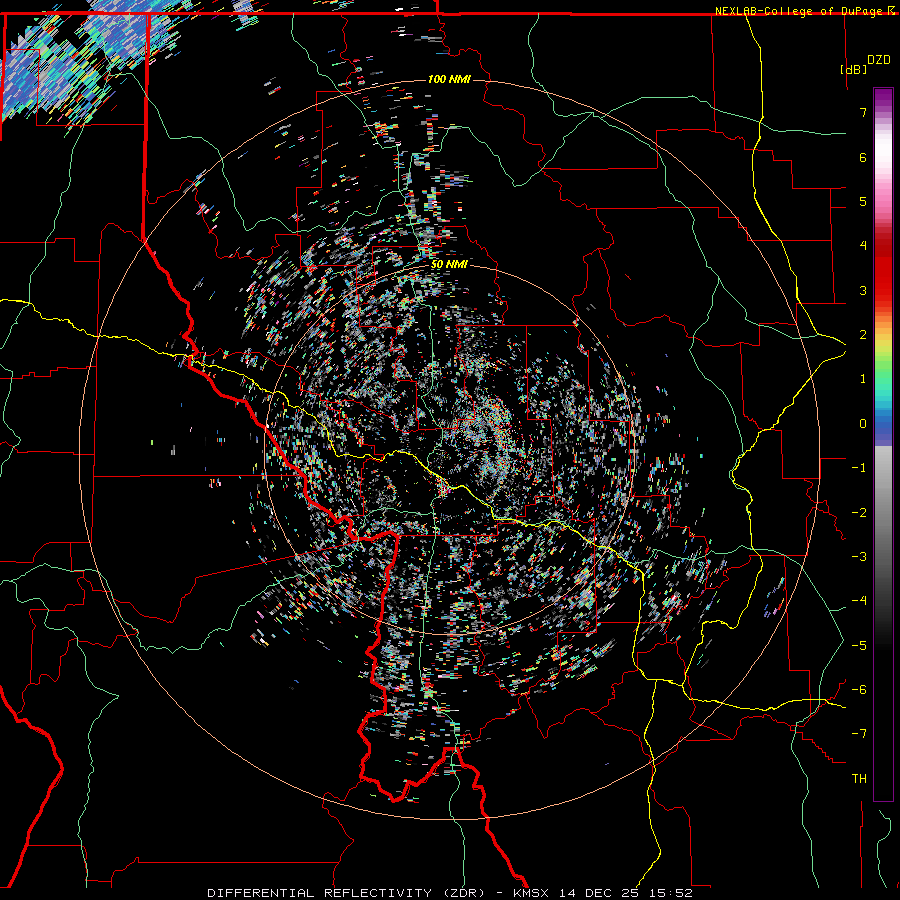Viewport: 900px width, 900px height.
Task: Click the 7 value on the scale
Action: click(x=863, y=112)
